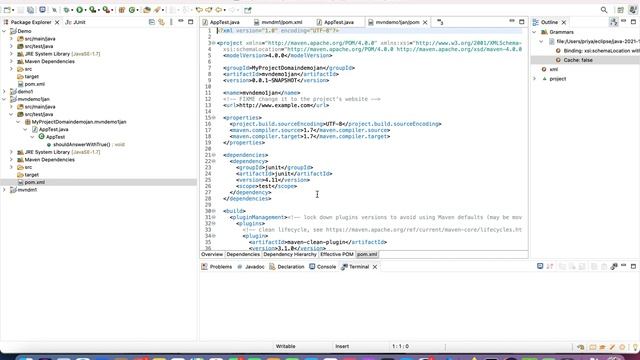Collapse the AppTest.java tree node
Image resolution: width=640 pixels, height=360 pixels.
coord(25,129)
